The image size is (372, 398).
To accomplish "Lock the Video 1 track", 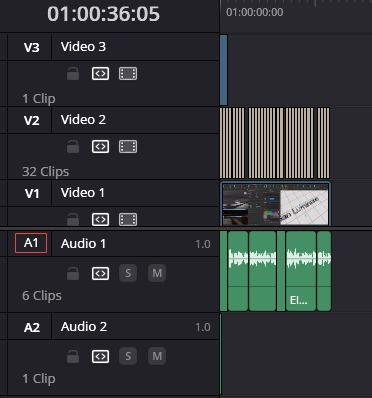I will [x=73, y=219].
